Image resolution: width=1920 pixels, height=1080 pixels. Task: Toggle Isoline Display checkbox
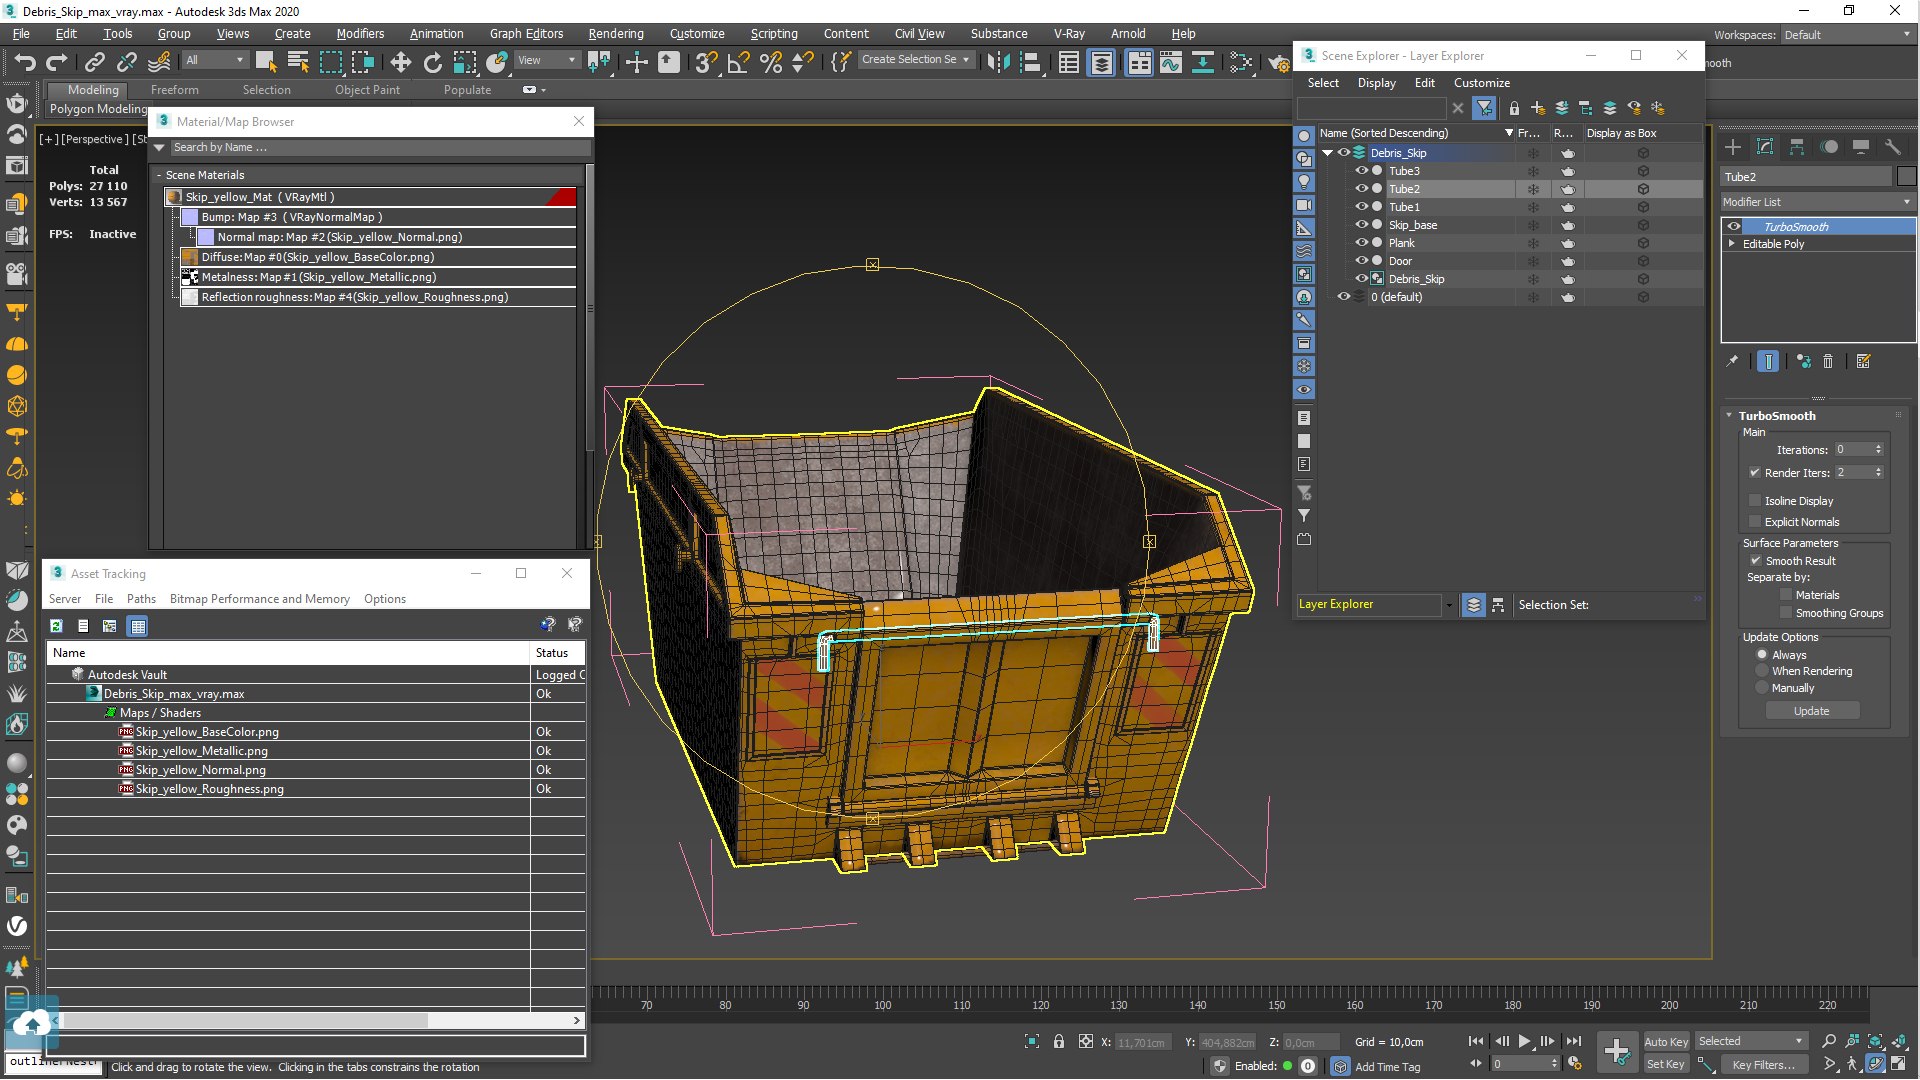1755,501
